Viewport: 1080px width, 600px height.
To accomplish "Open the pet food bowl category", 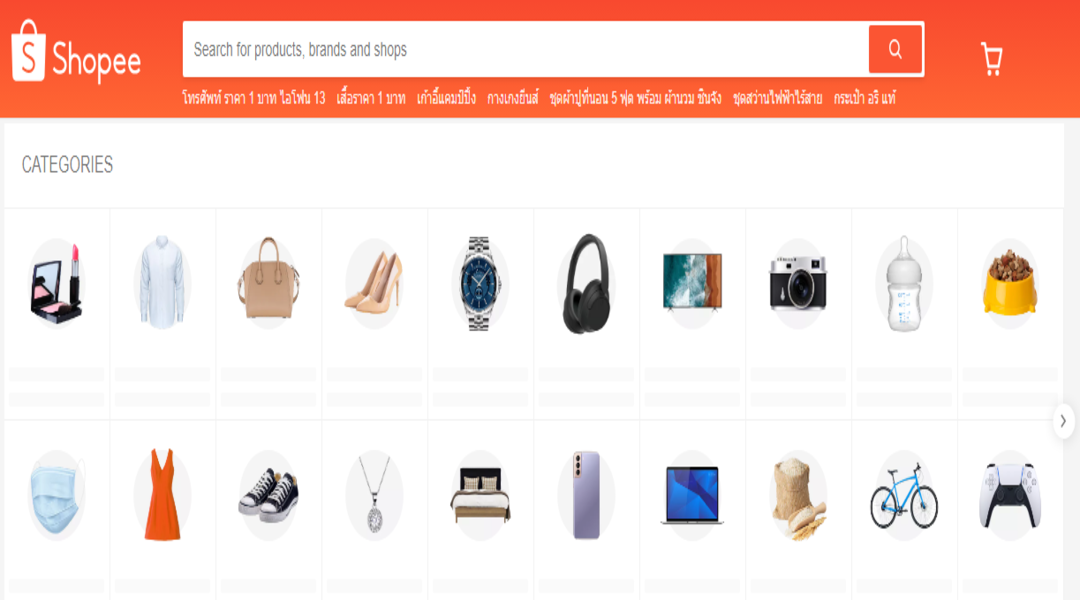I will click(1010, 284).
